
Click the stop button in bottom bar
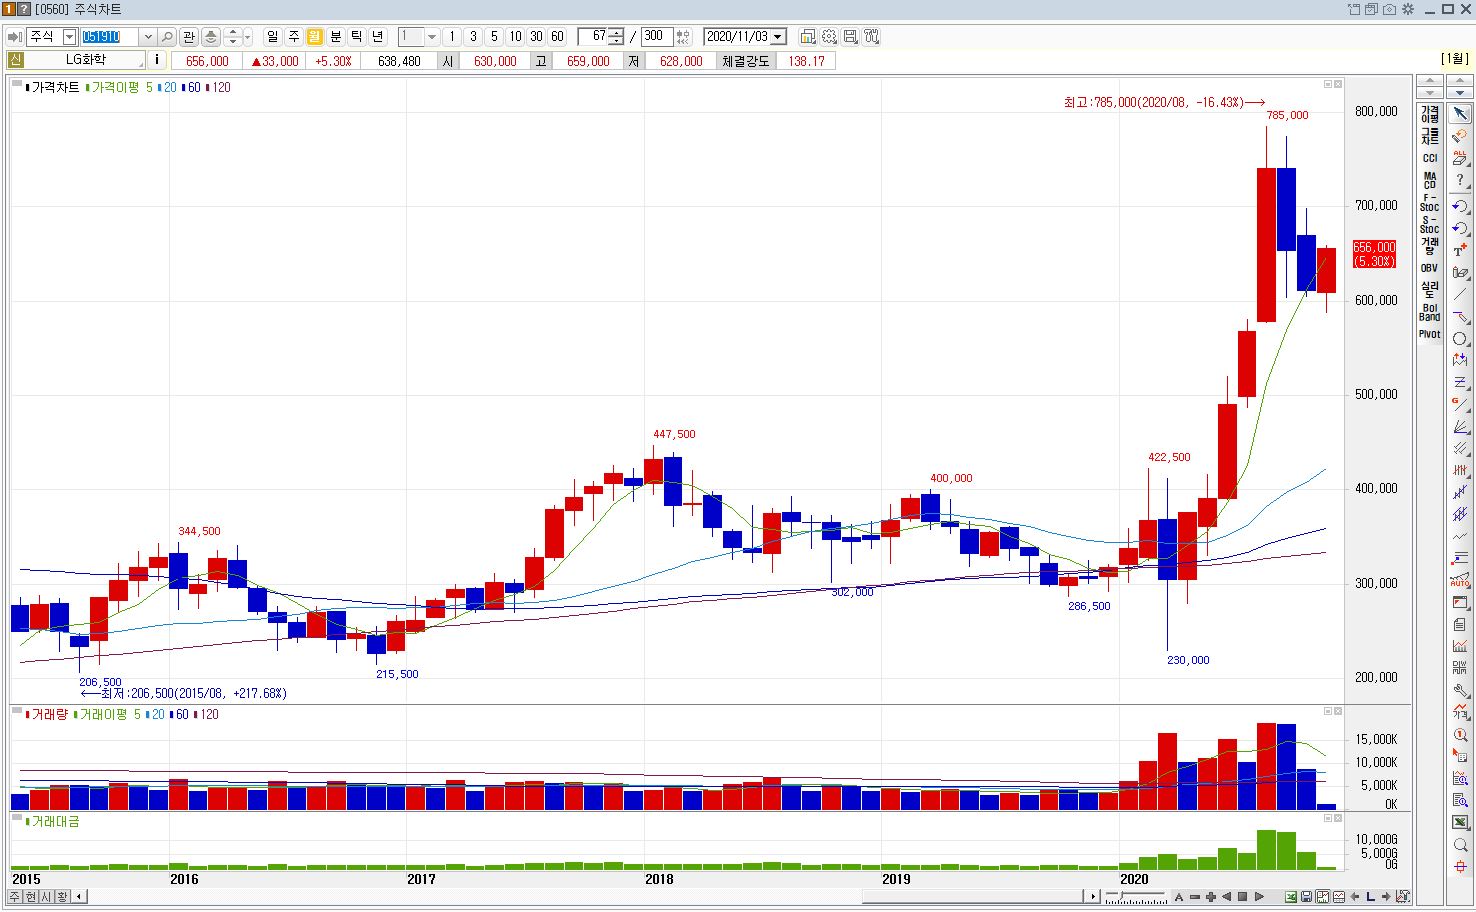pyautogui.click(x=1243, y=897)
